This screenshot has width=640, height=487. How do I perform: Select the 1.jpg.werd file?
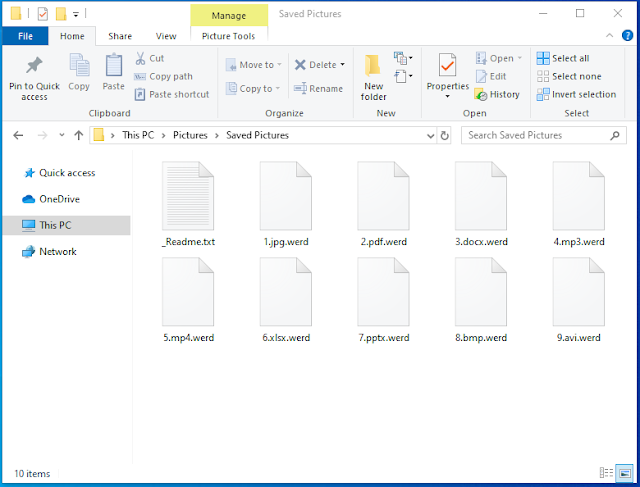286,204
